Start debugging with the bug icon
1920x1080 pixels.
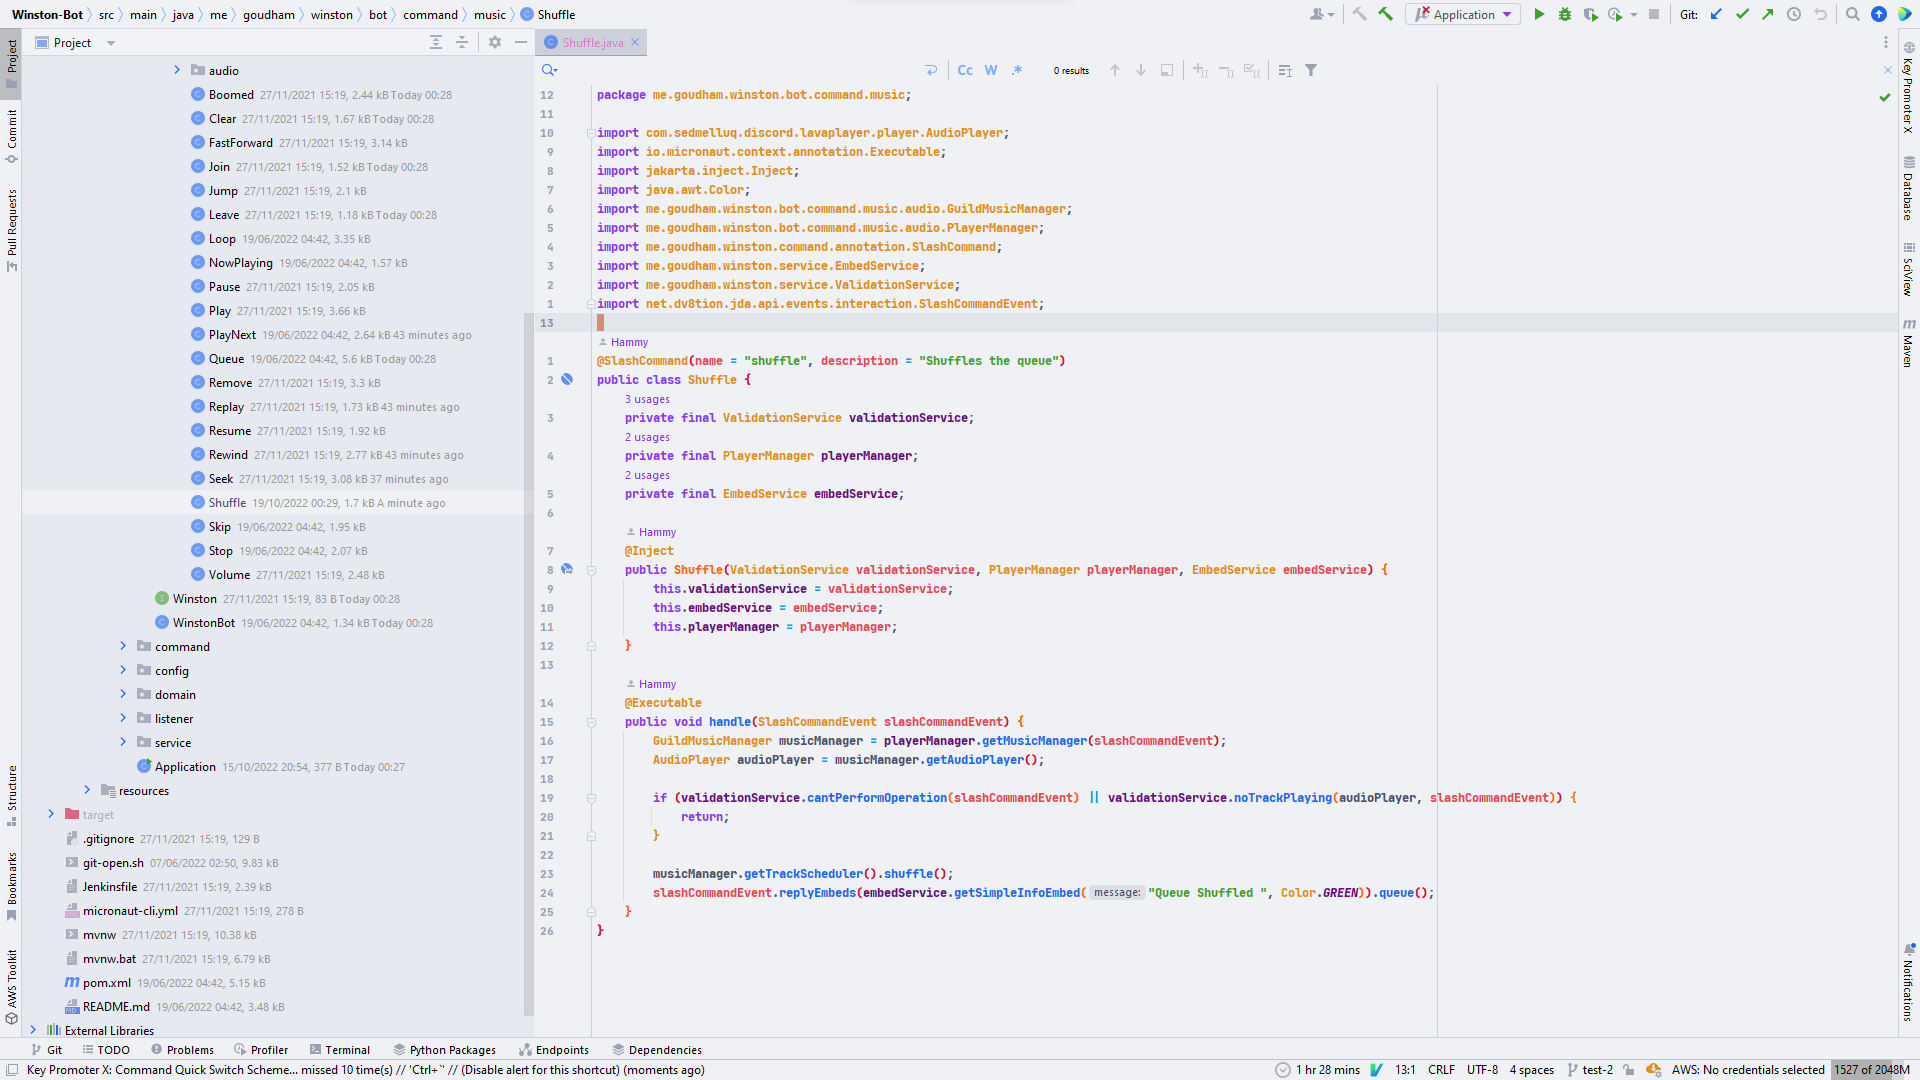[x=1565, y=15]
